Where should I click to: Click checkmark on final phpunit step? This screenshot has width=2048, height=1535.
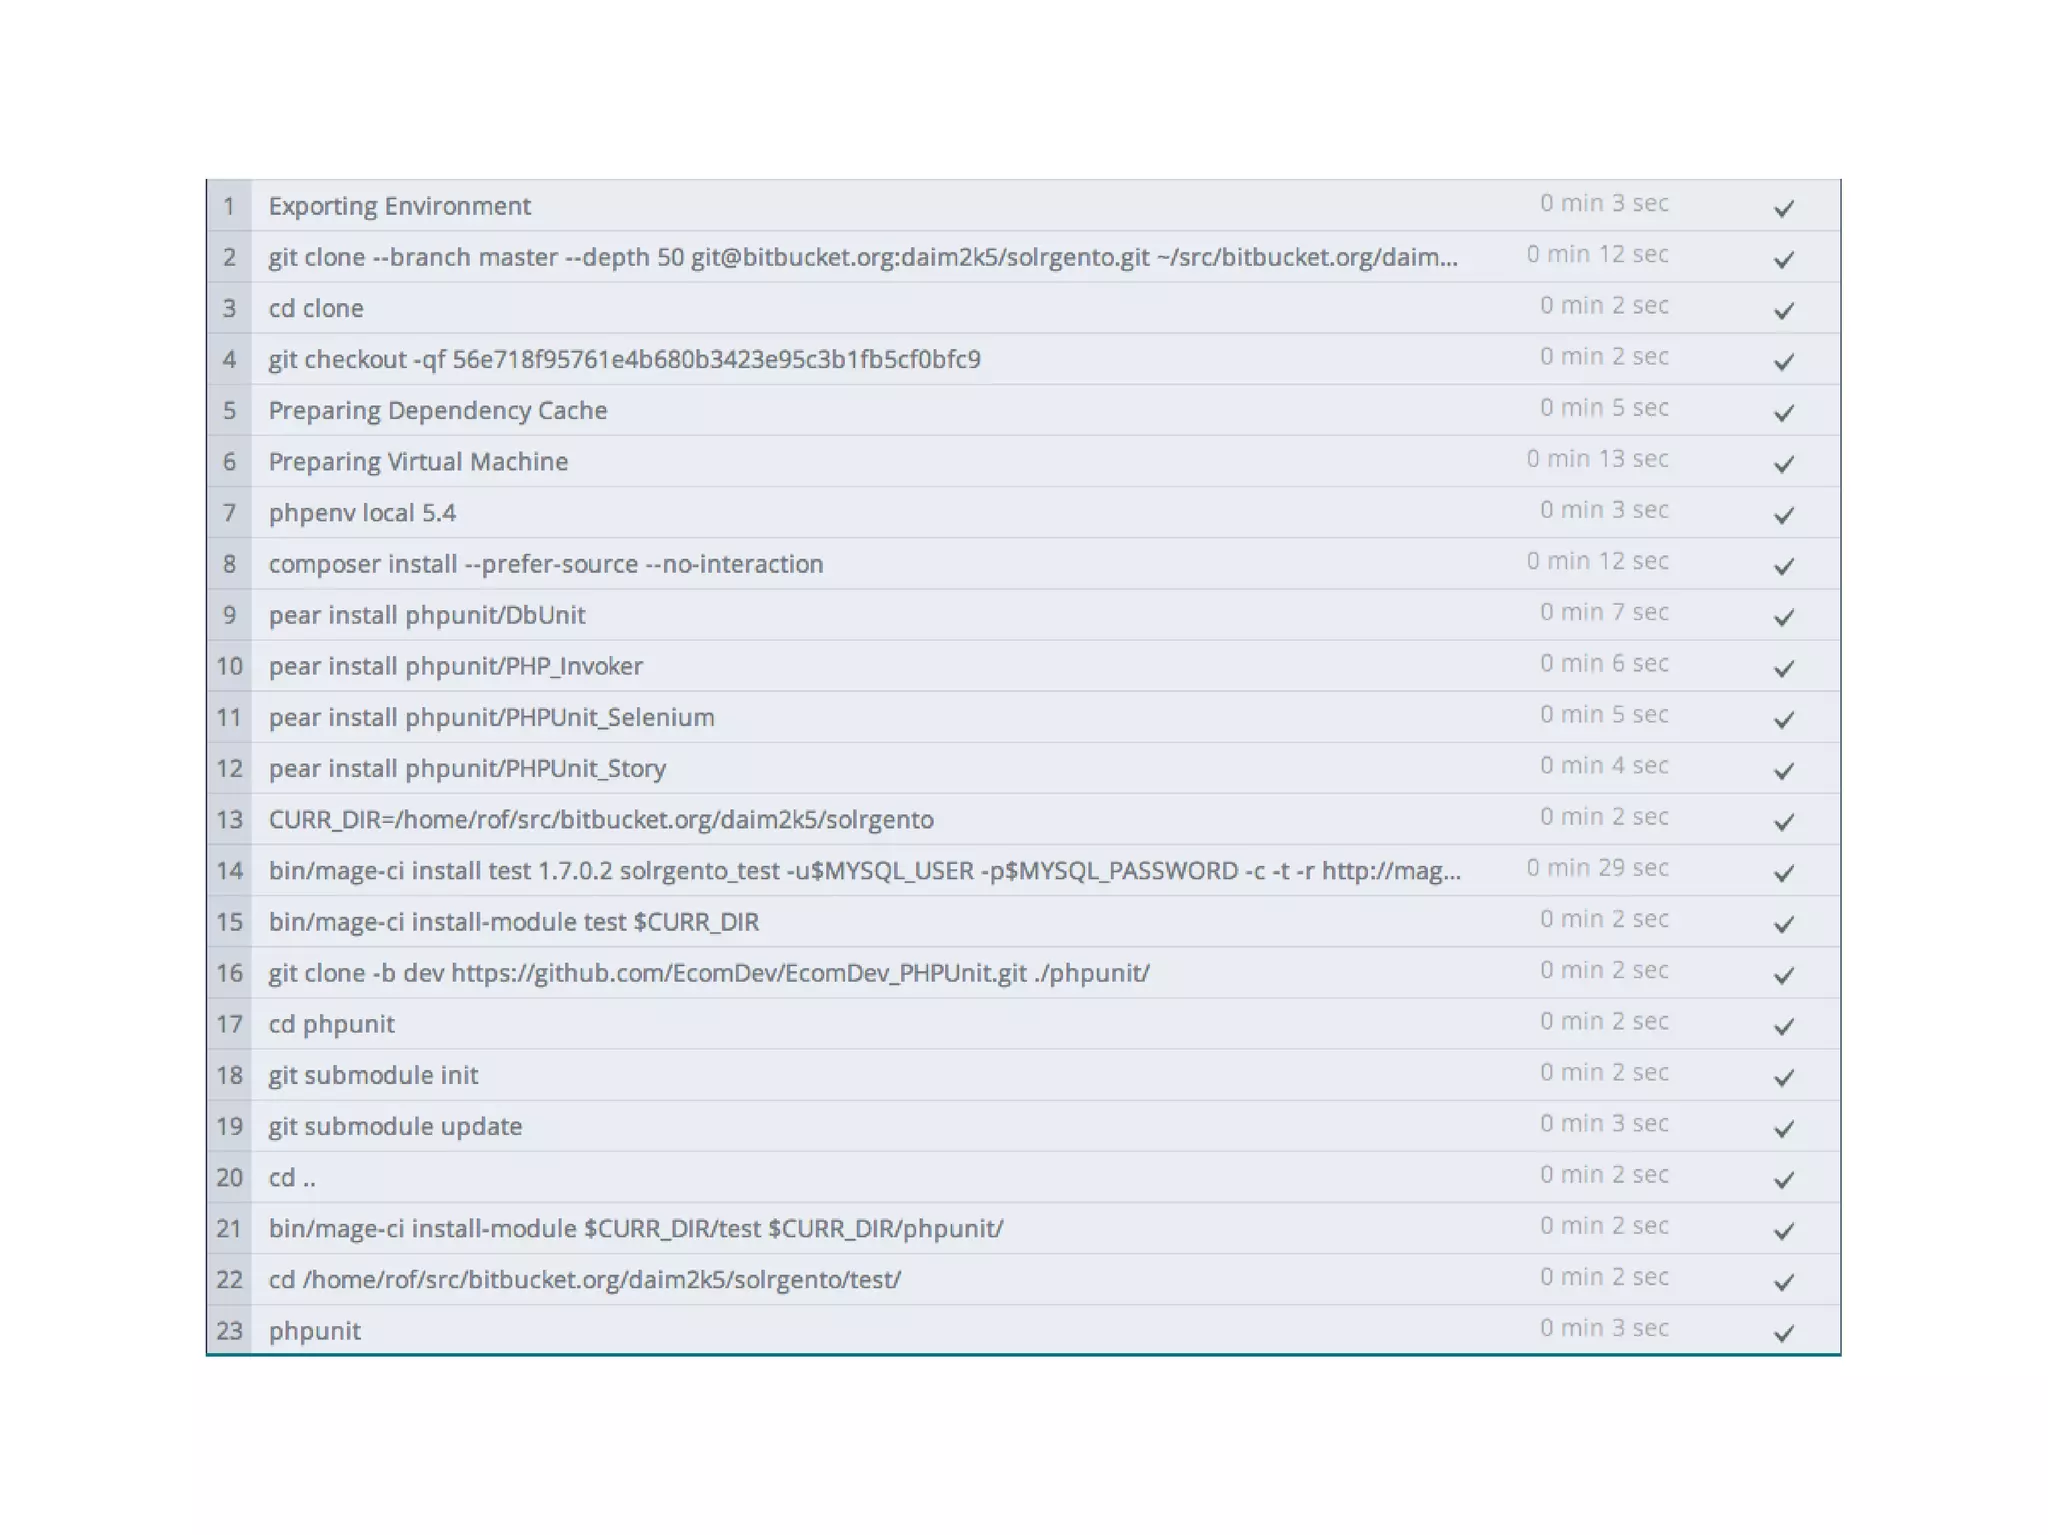1783,1333
